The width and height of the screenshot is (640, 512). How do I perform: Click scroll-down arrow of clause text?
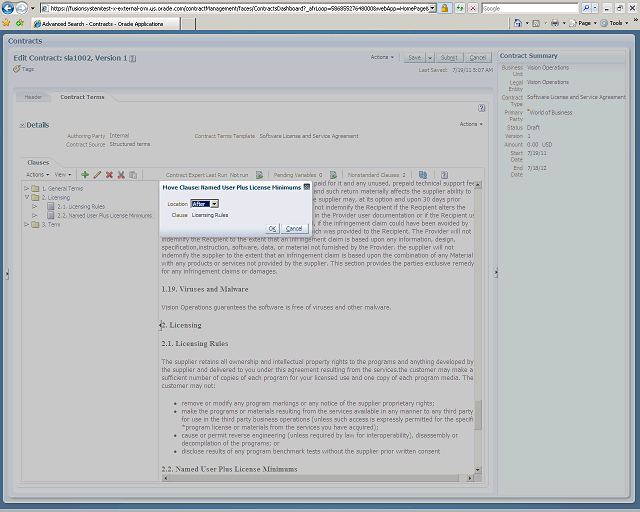[478, 470]
